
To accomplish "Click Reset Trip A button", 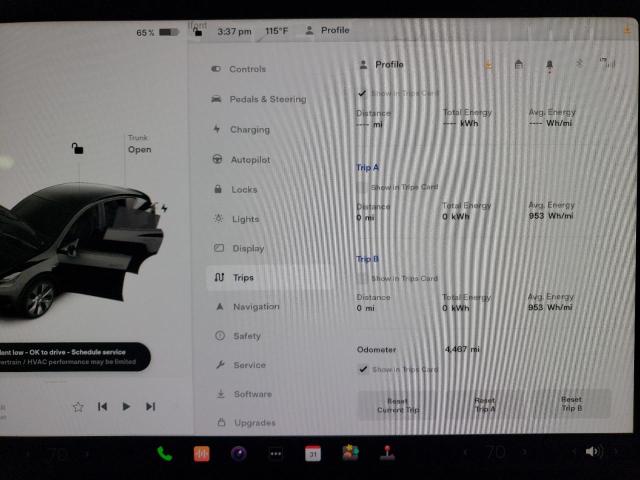I will [x=485, y=404].
